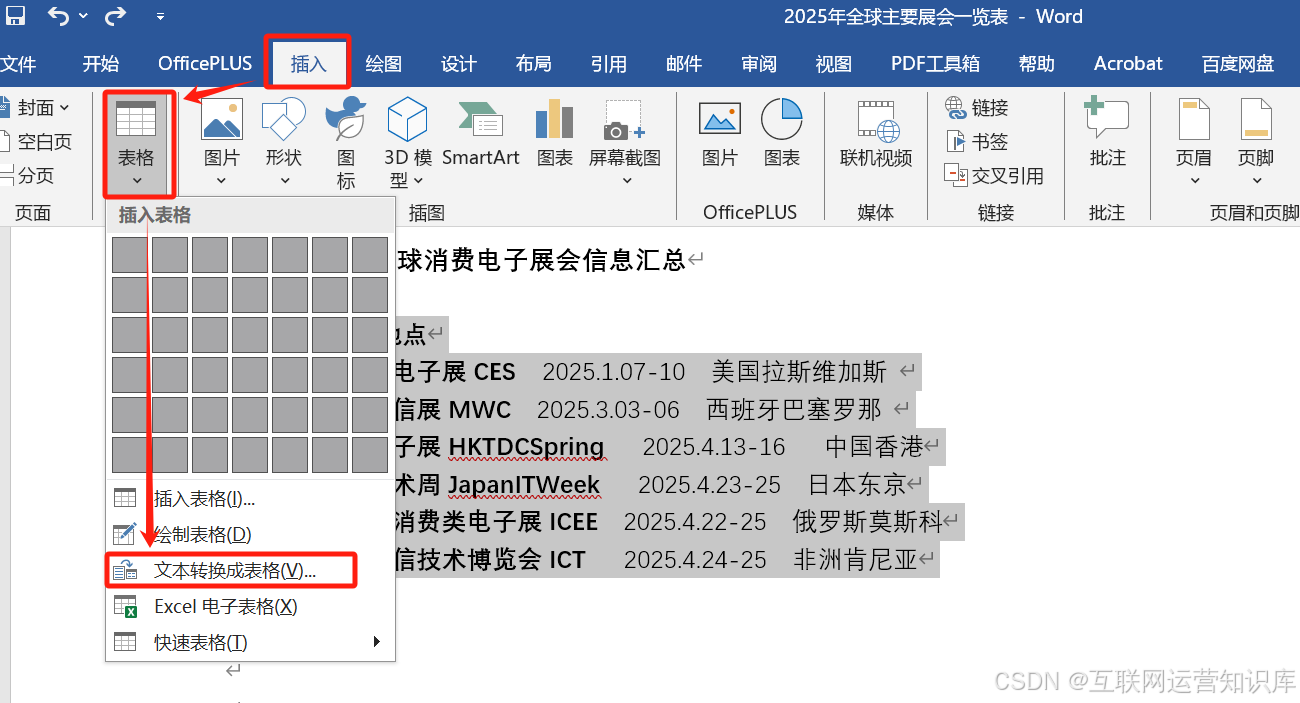1300x703 pixels.
Task: Select the 插入 ribbon tab
Action: coord(308,64)
